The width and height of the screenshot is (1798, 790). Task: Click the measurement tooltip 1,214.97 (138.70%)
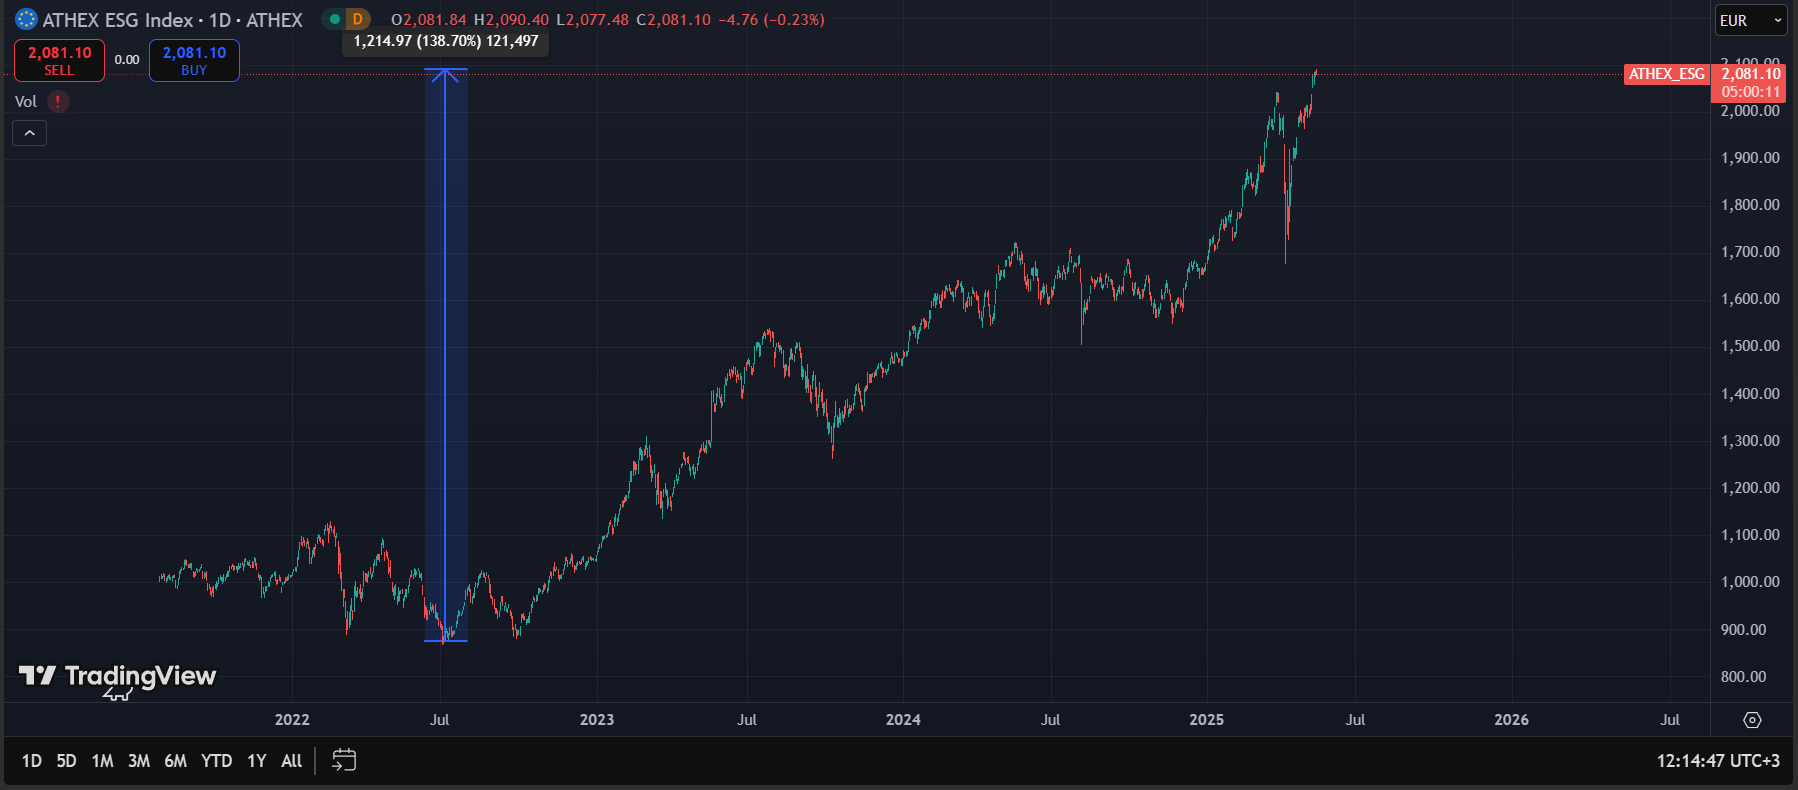point(446,41)
